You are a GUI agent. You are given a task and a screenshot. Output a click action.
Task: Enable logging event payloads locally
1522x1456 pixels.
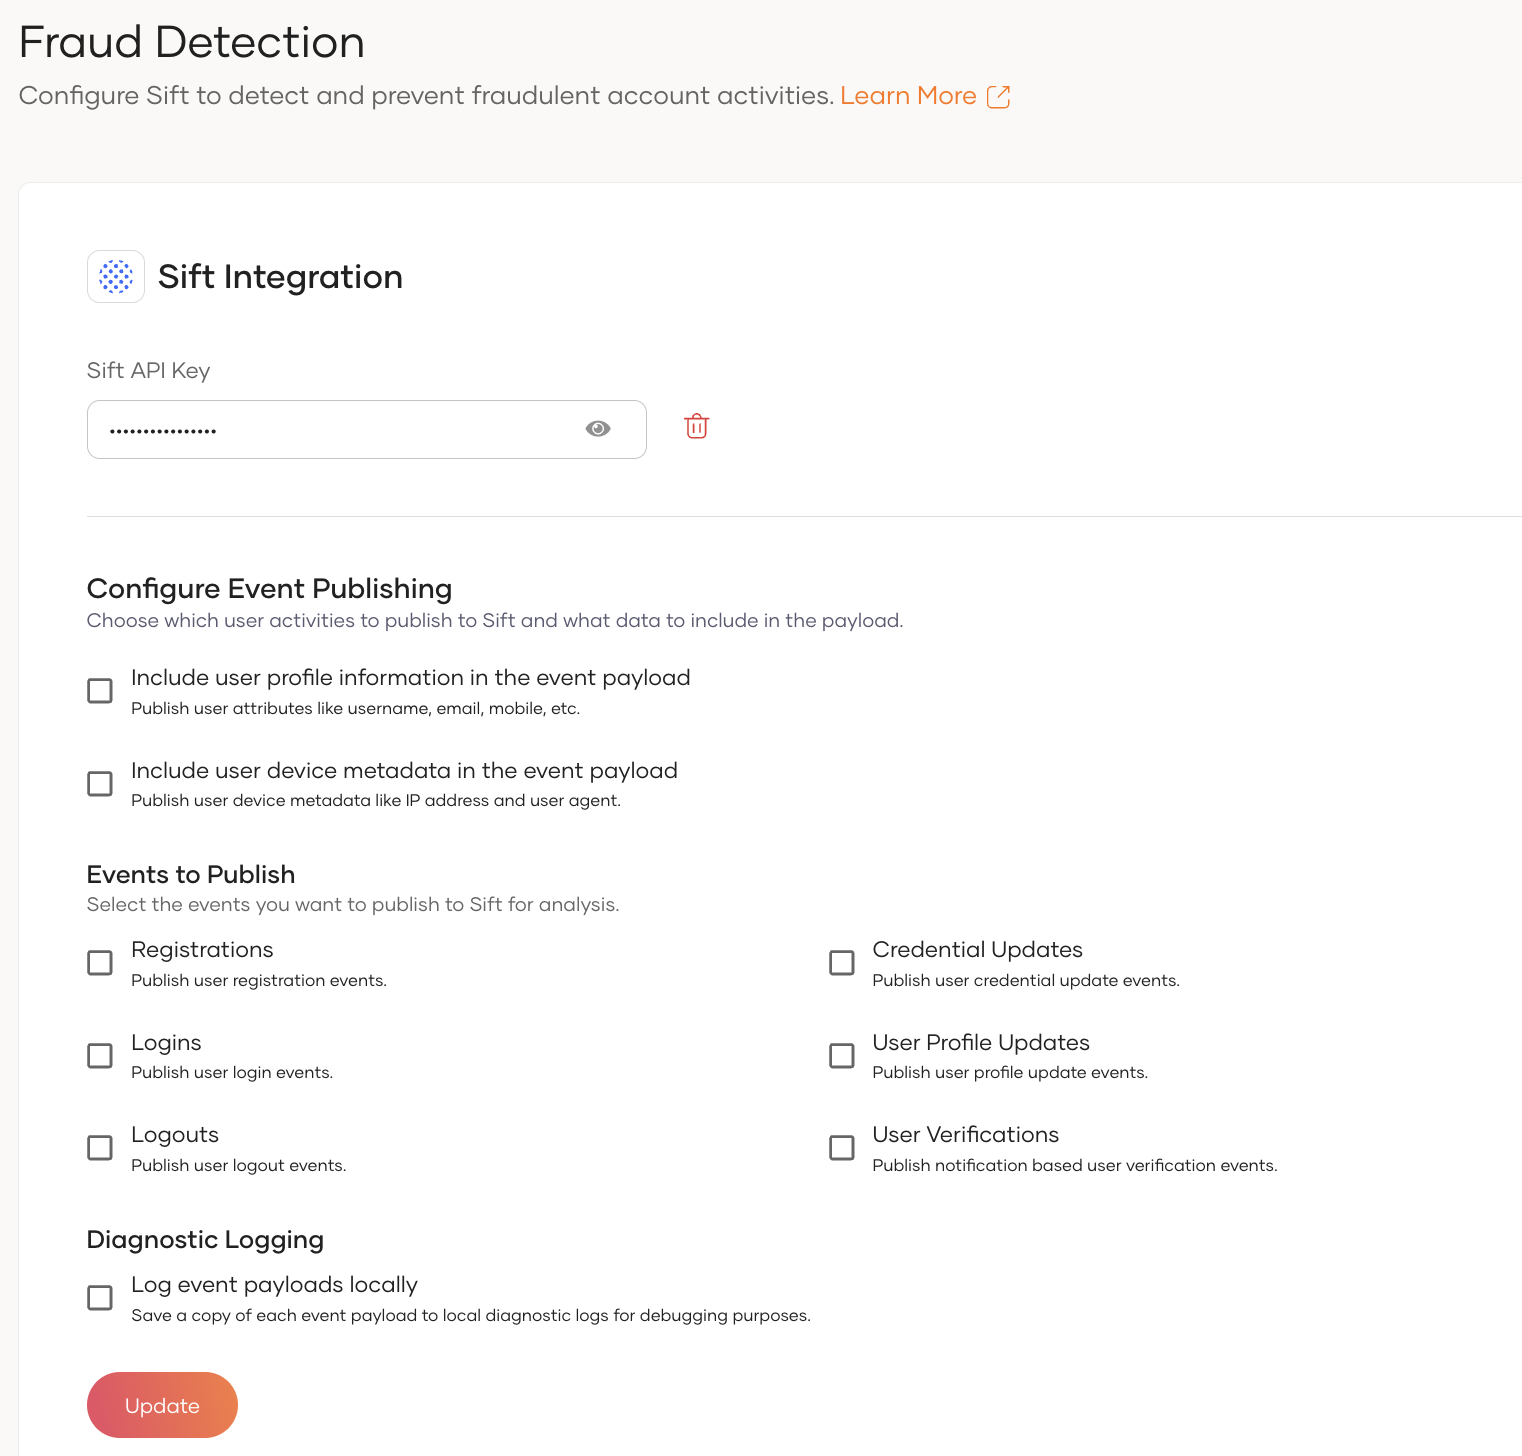(x=99, y=1297)
